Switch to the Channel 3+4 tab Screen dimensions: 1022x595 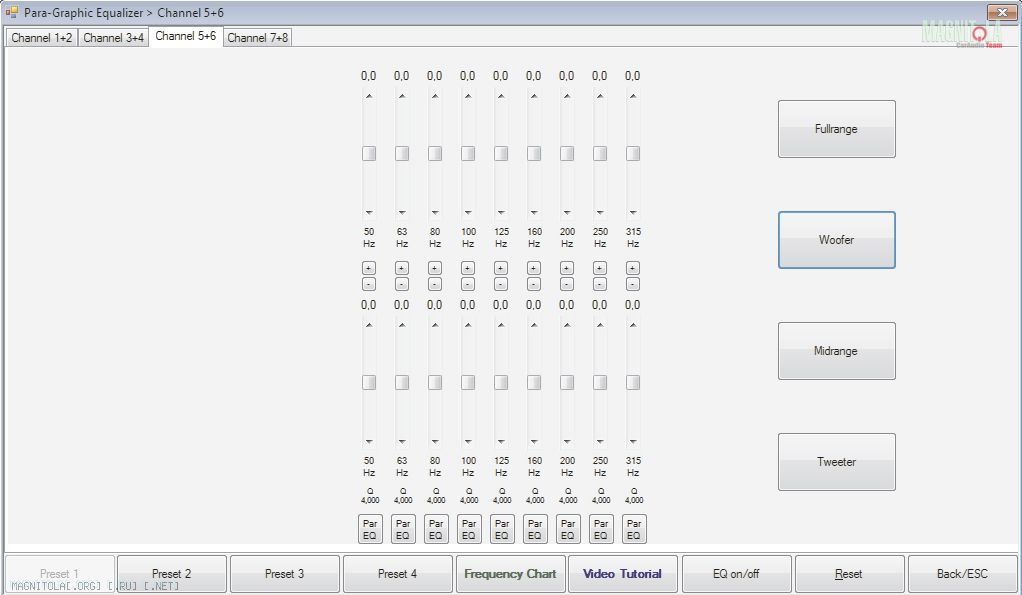[x=113, y=38]
